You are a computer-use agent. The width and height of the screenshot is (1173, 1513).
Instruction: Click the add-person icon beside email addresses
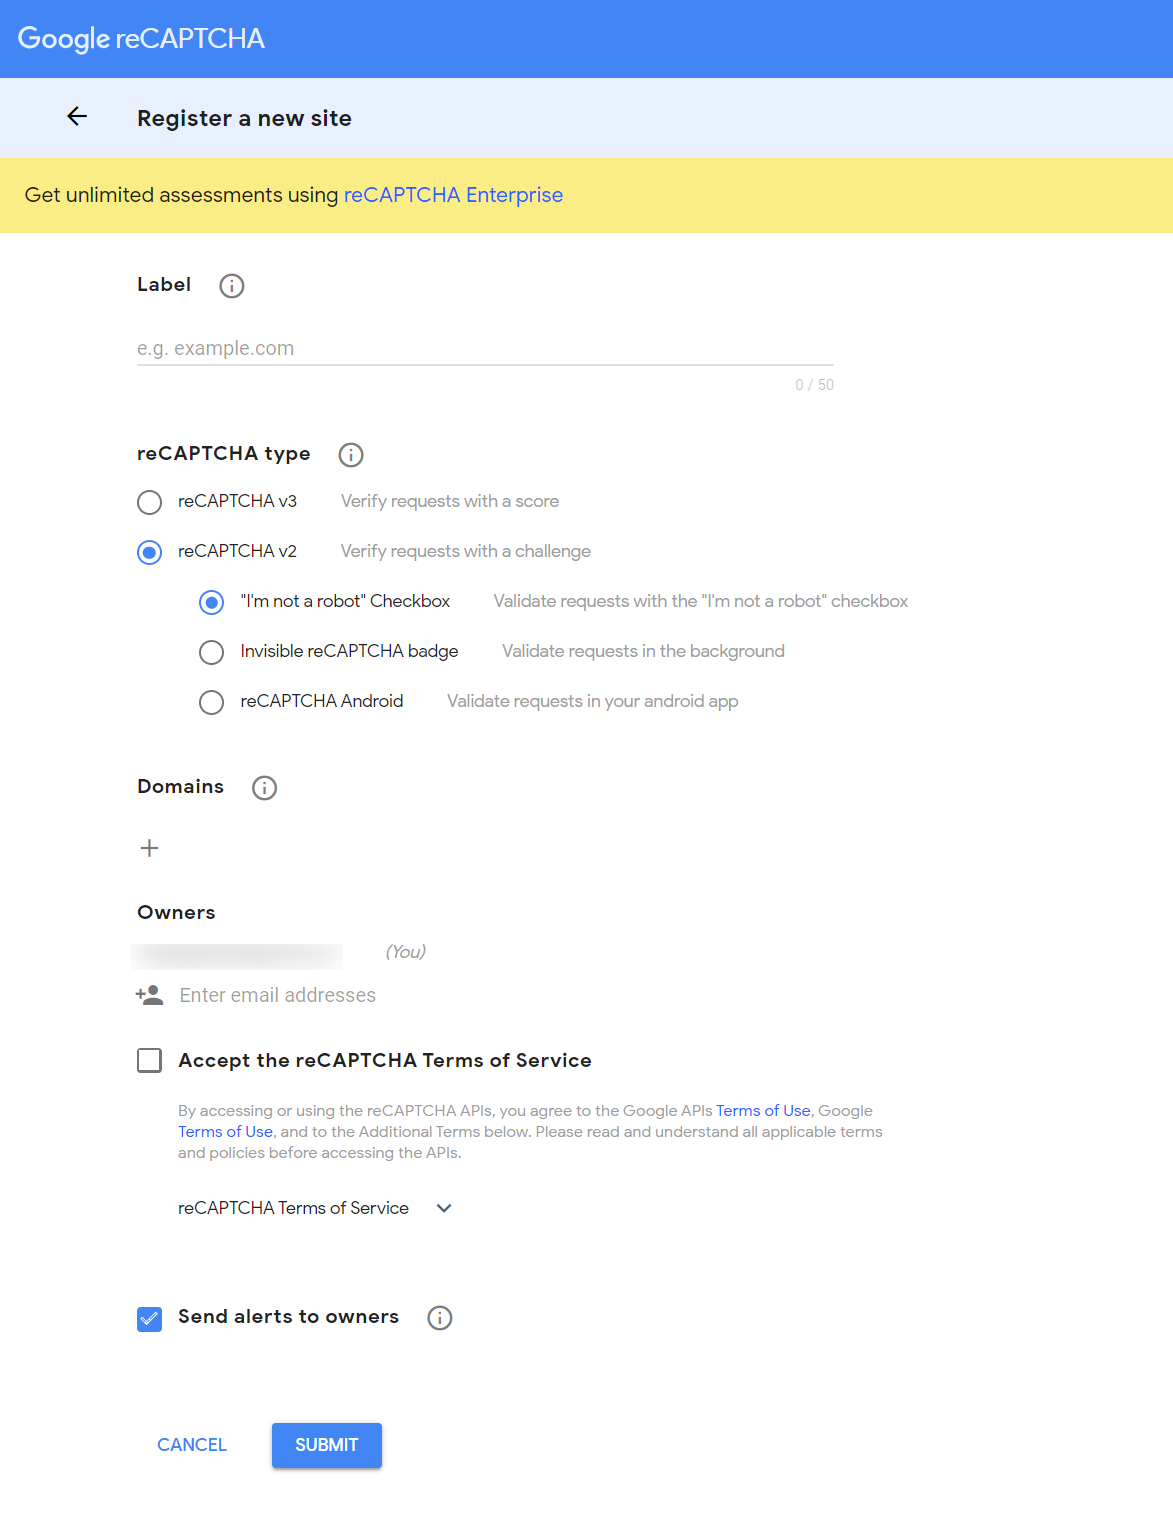pos(149,995)
